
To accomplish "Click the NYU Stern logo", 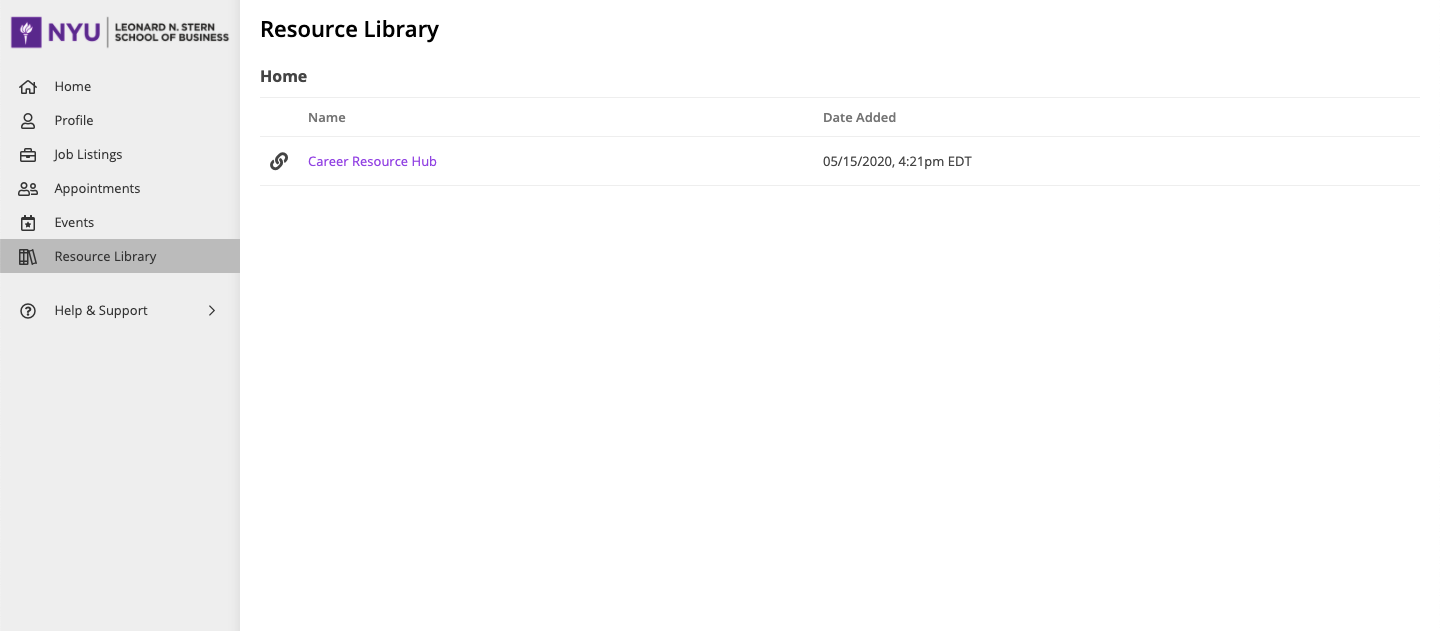I will [x=120, y=32].
